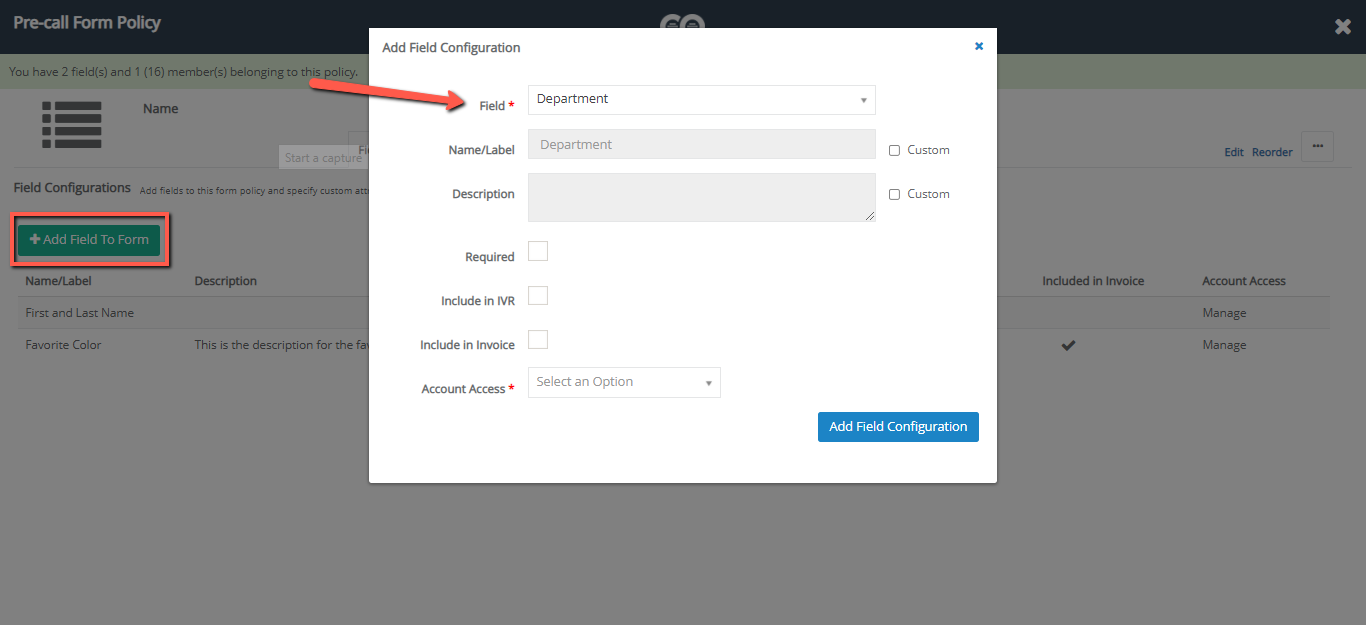Click the checkmark in Included in Invoice column
The image size is (1366, 625).
click(1068, 345)
